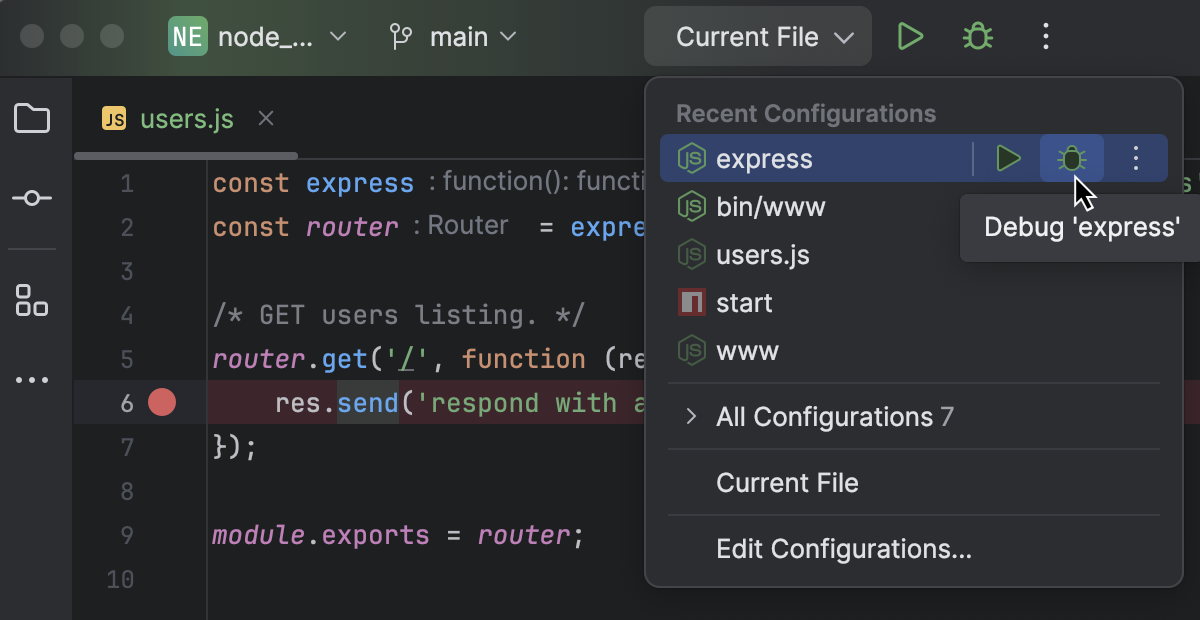Open the Project tool window

click(x=32, y=118)
